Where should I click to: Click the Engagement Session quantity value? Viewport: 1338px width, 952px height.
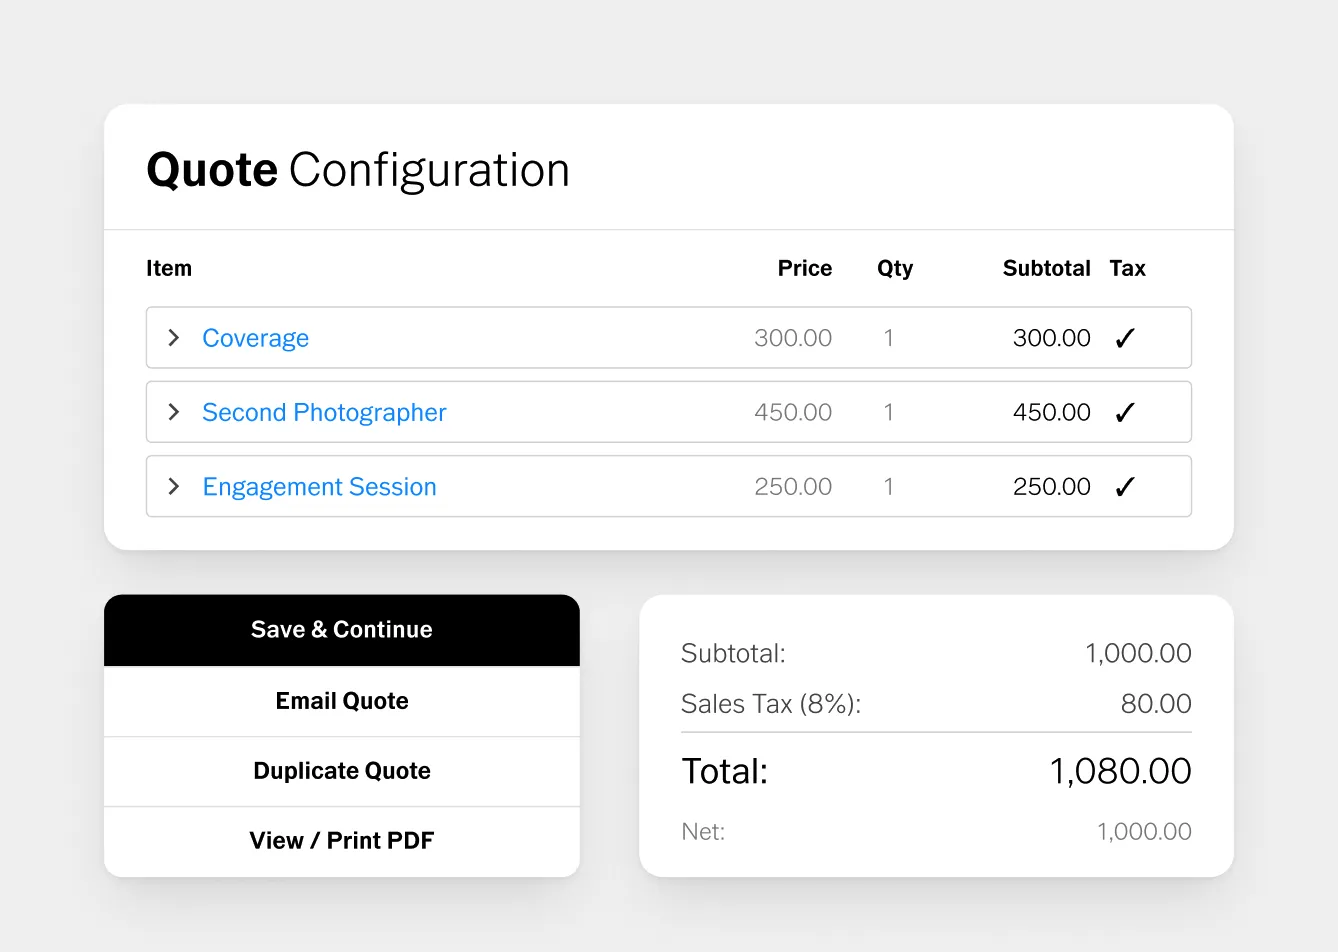tap(888, 487)
